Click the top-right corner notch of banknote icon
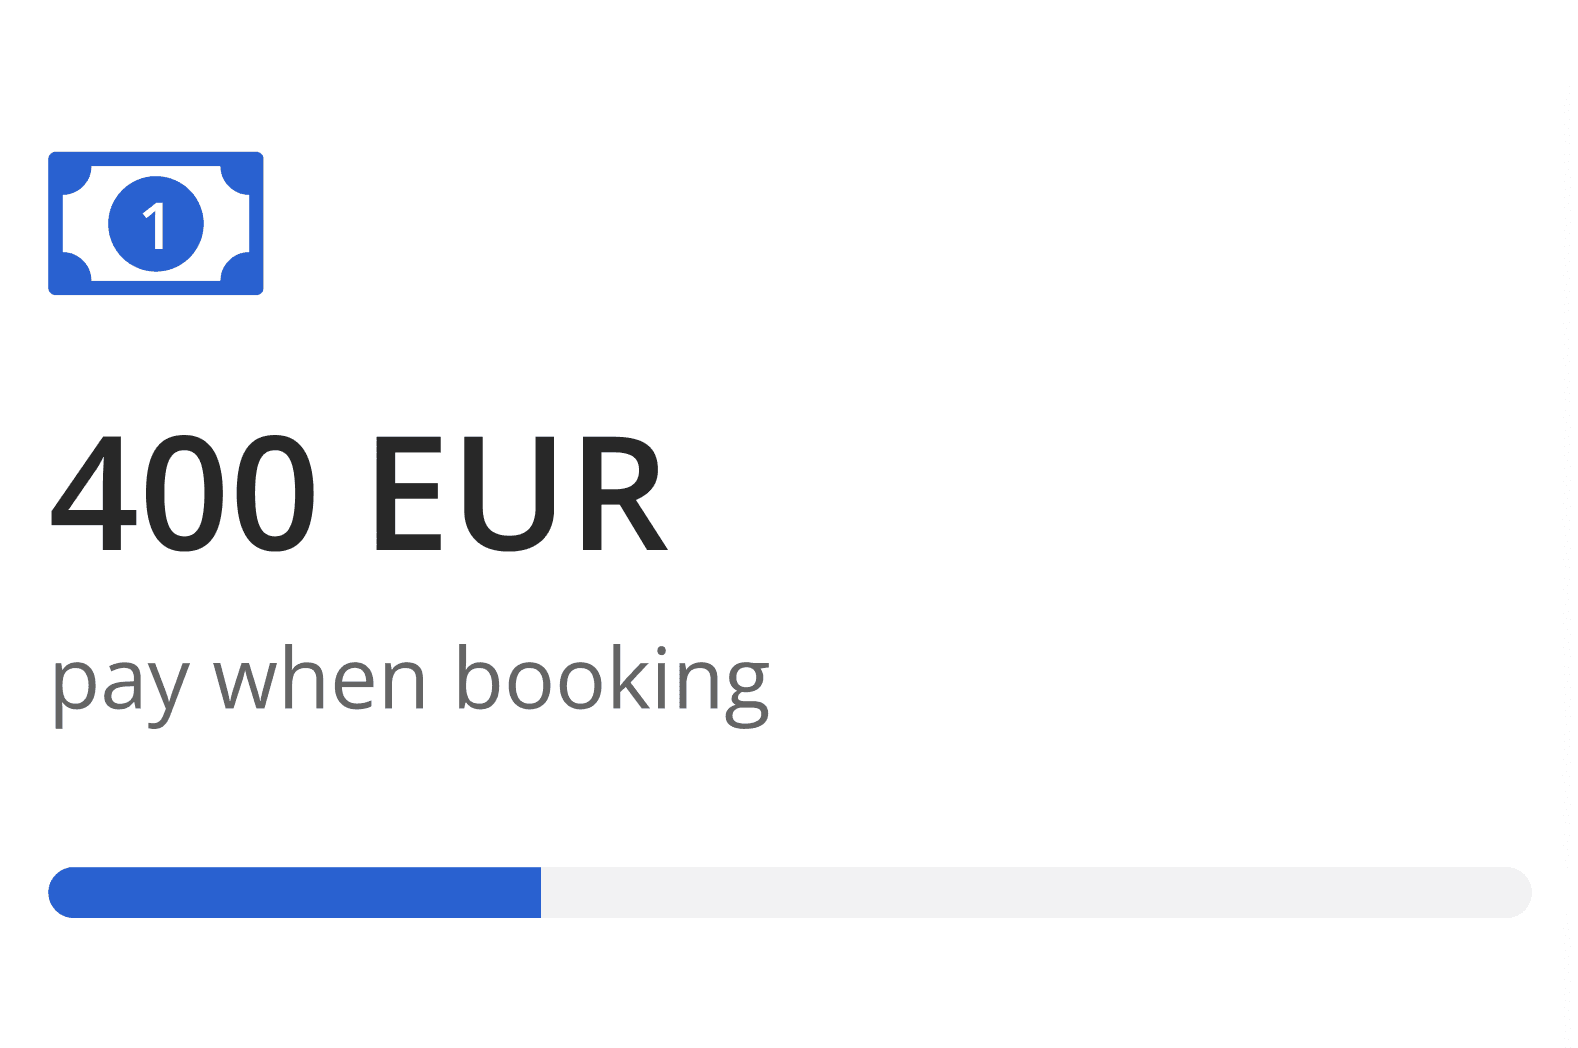The height and width of the screenshot is (1048, 1578). 236,179
